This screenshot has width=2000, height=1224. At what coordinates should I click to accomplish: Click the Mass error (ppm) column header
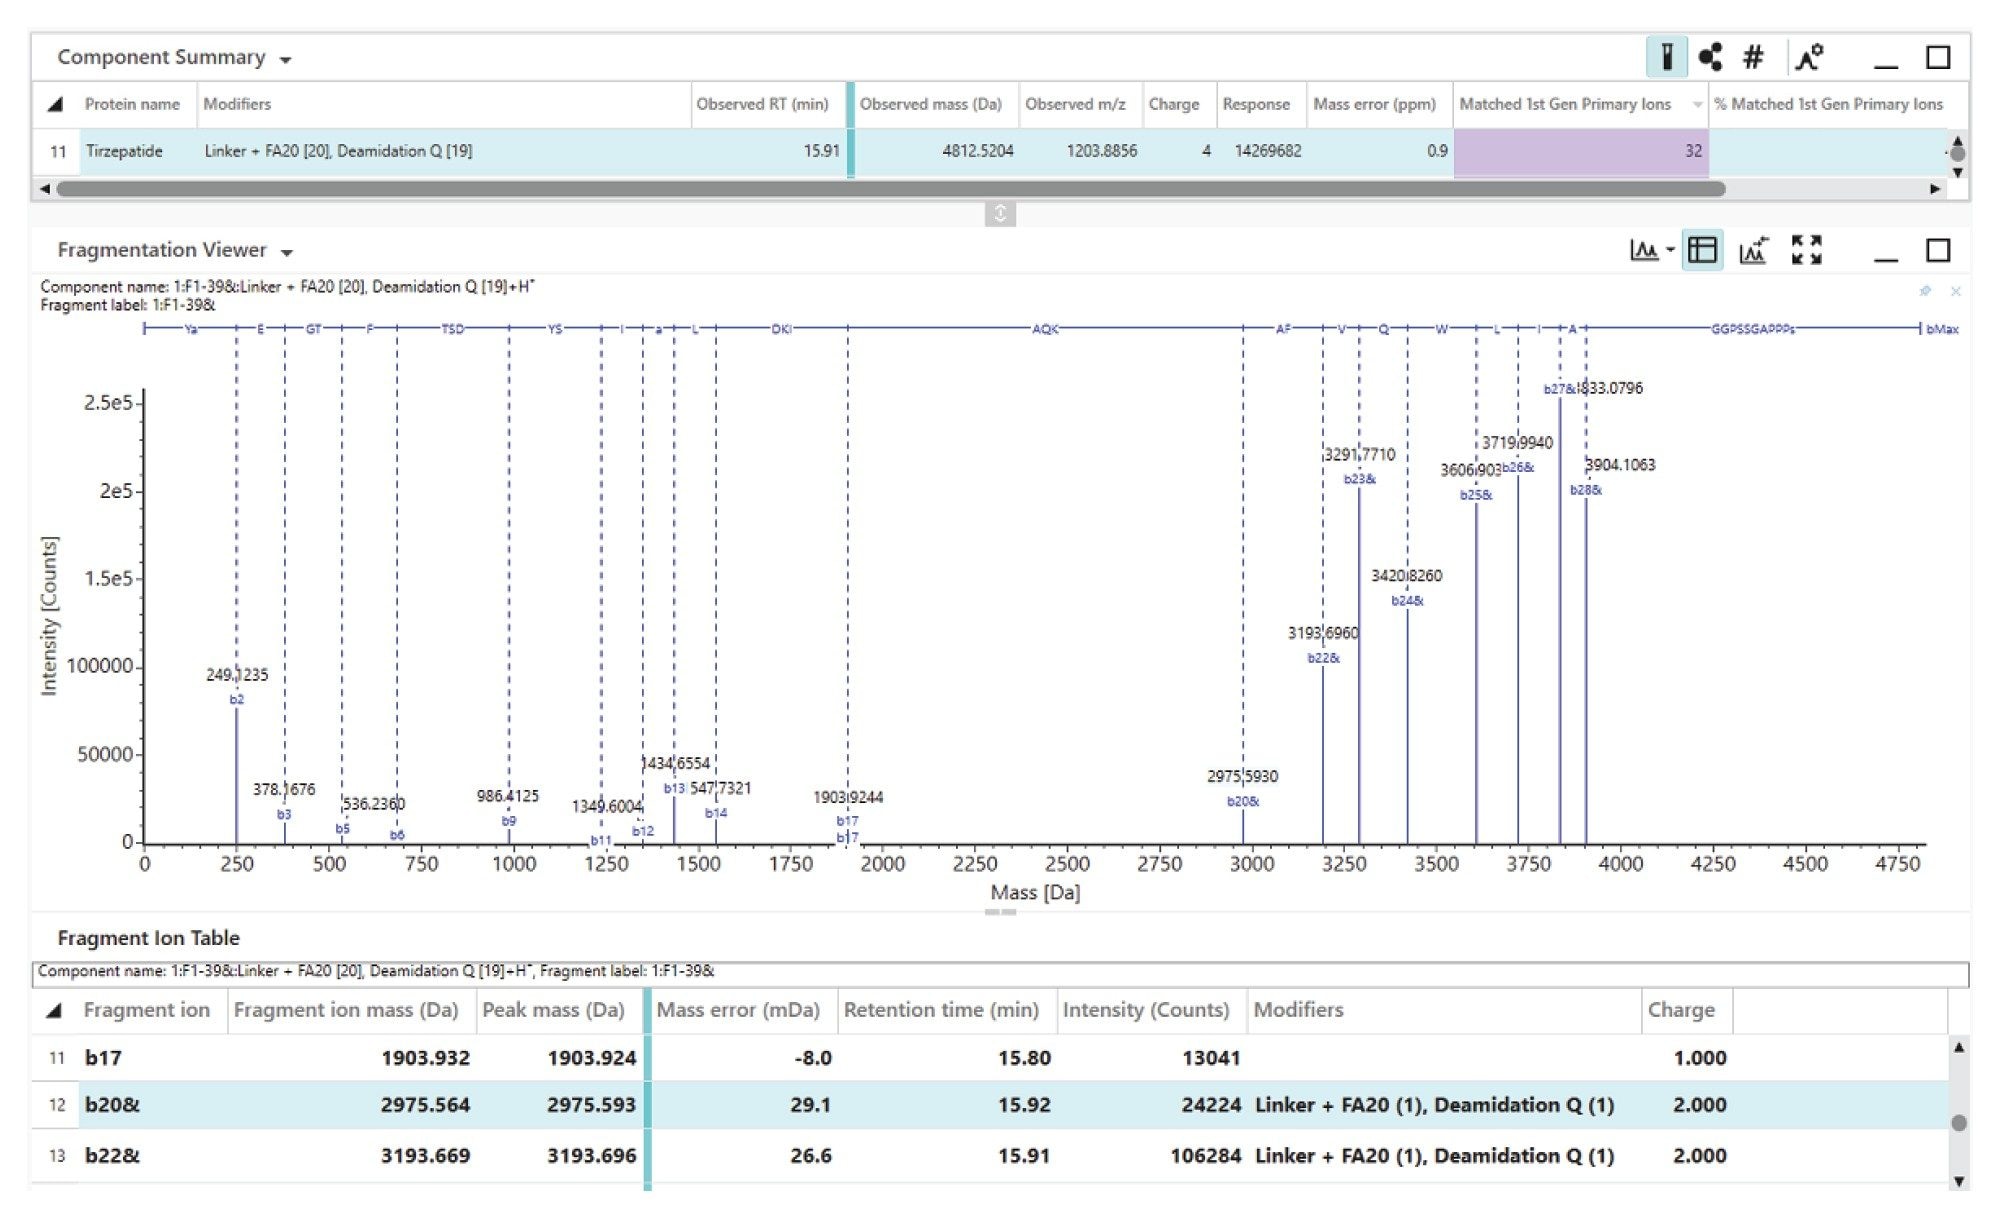coord(1374,104)
